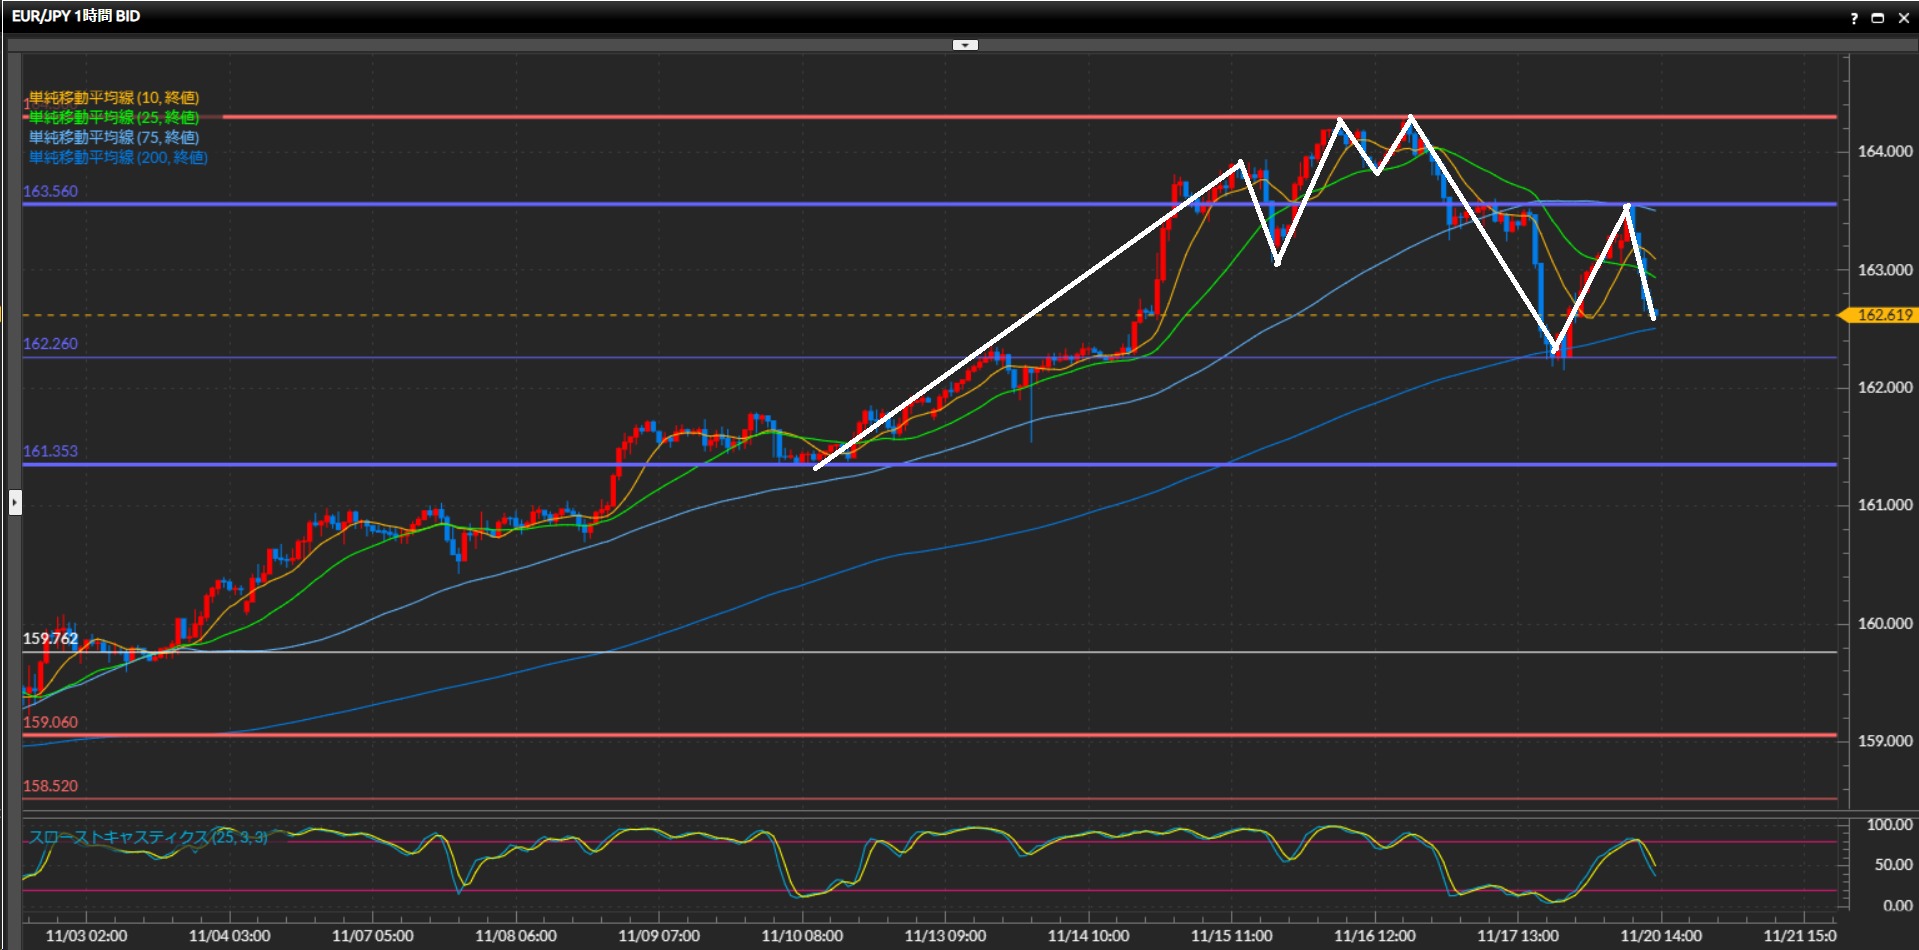Click the 164.000 price axis label

tap(1884, 151)
